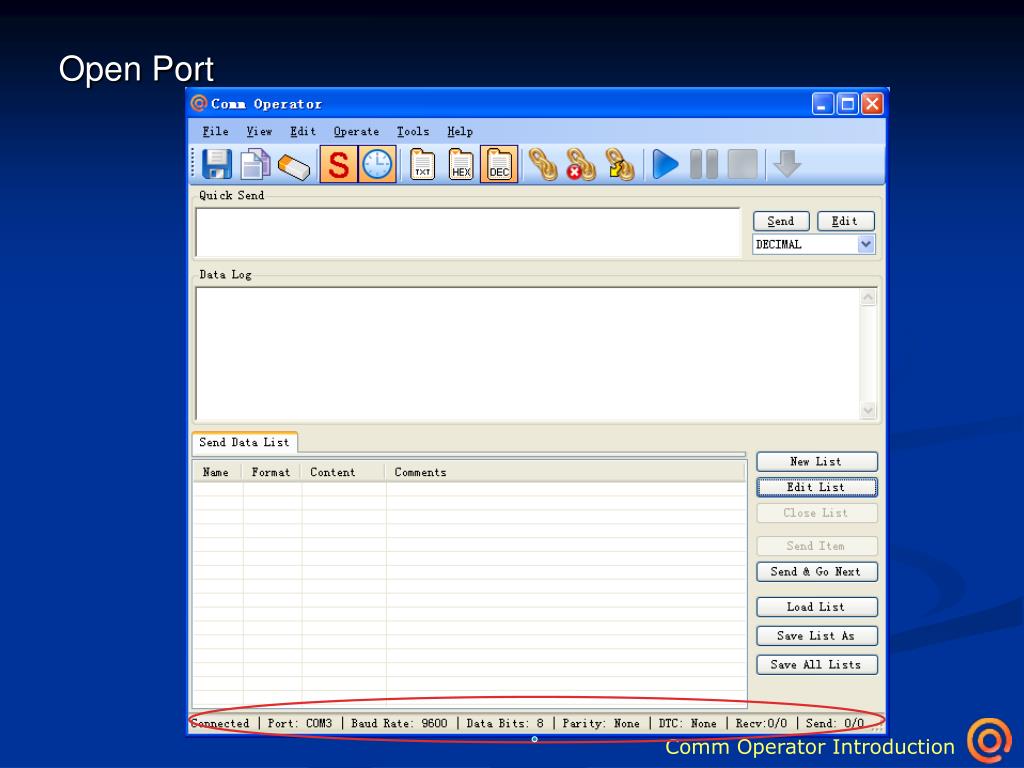Click the Comments column header

coord(566,472)
